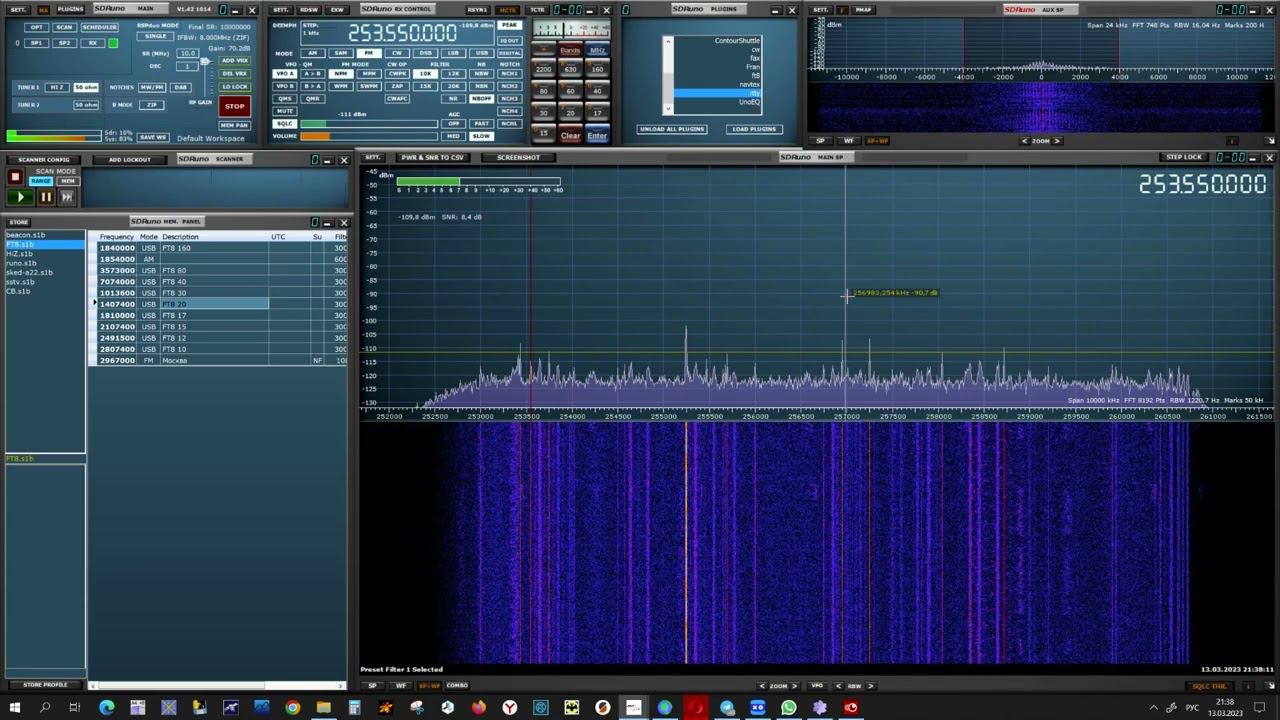Click the Yandex browser taskbar icon
The height and width of the screenshot is (720, 1280).
click(x=510, y=708)
